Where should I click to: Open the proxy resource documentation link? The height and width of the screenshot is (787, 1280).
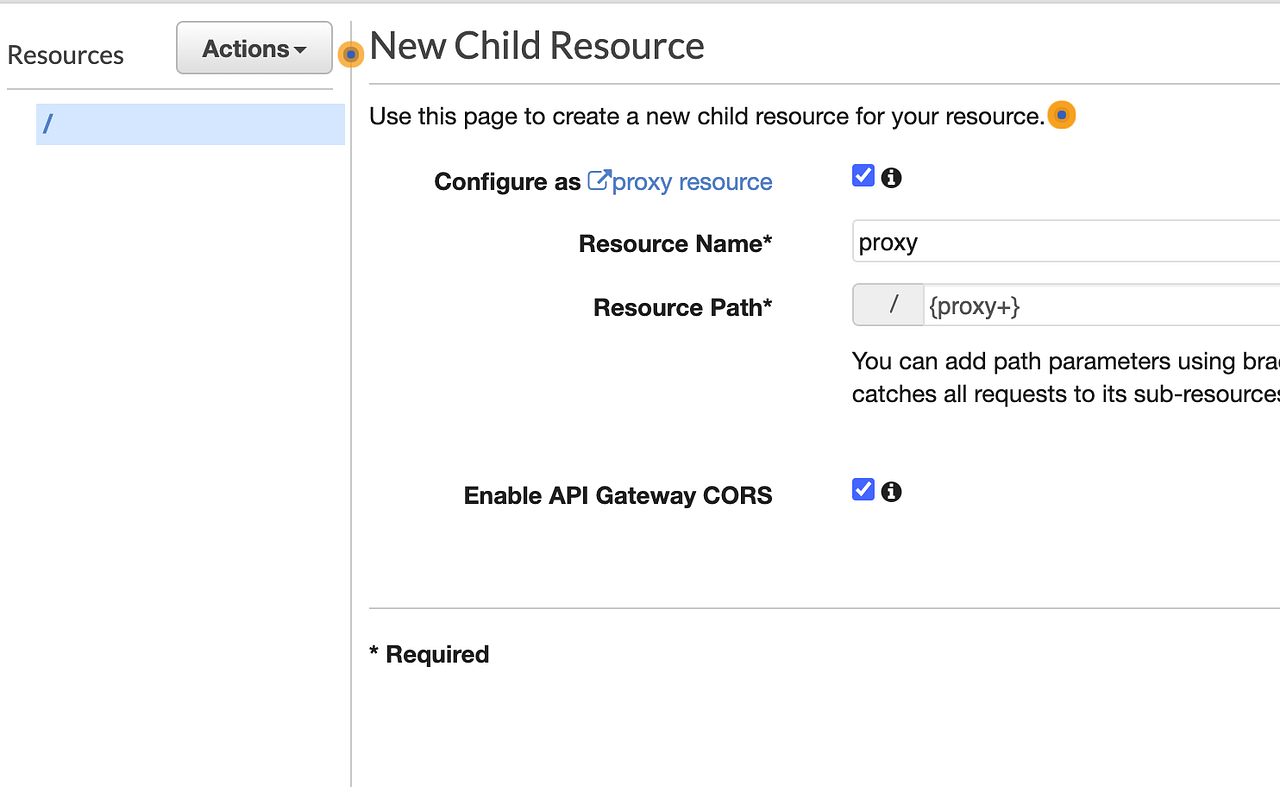691,182
